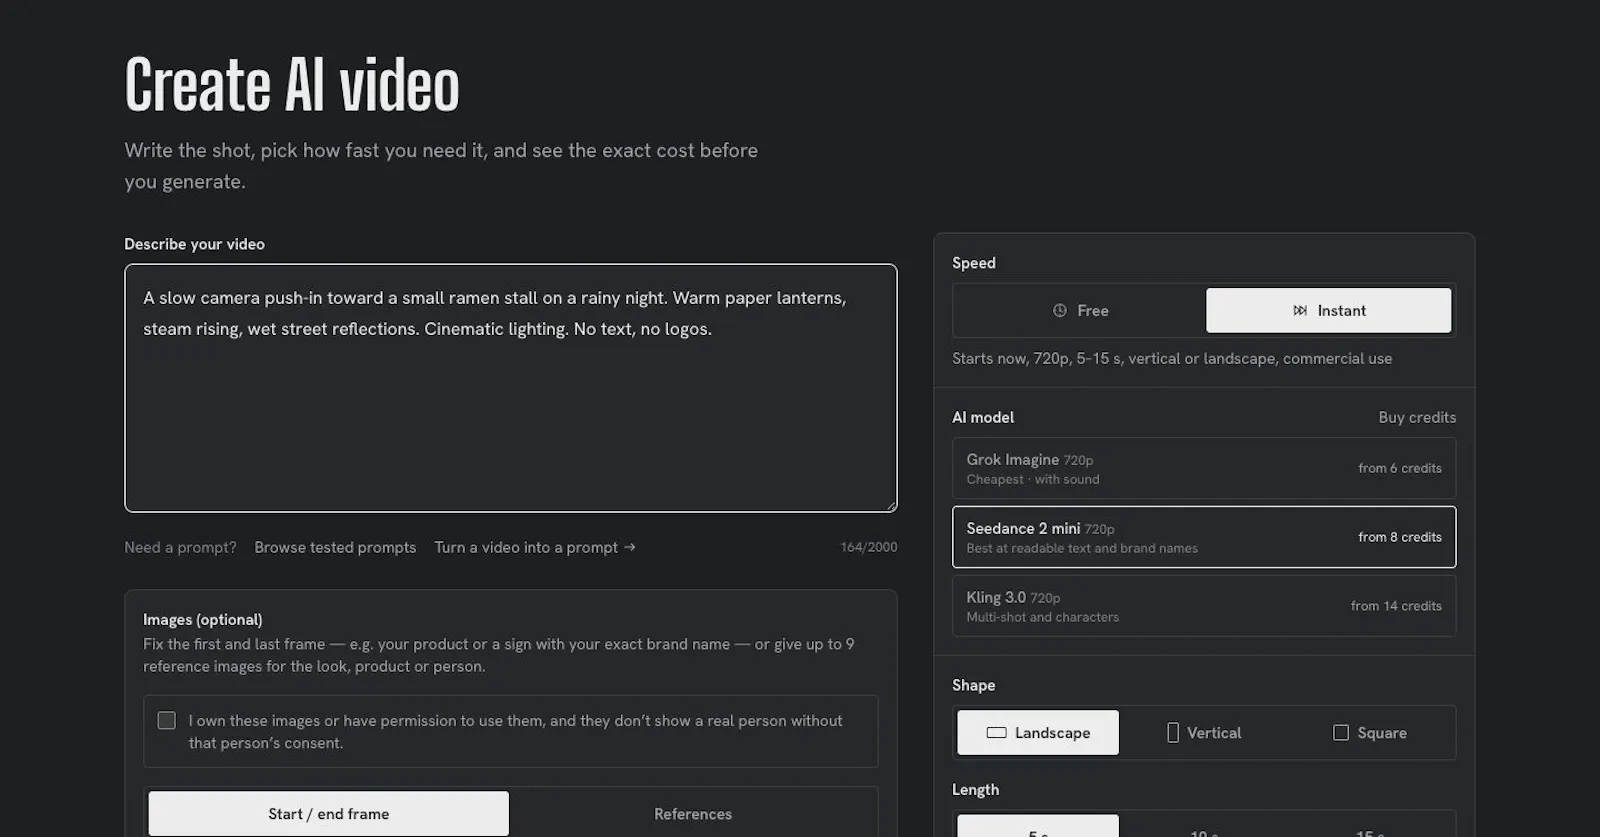Screen dimensions: 1600x837
Task: Set shape to Vertical
Action: point(1204,733)
